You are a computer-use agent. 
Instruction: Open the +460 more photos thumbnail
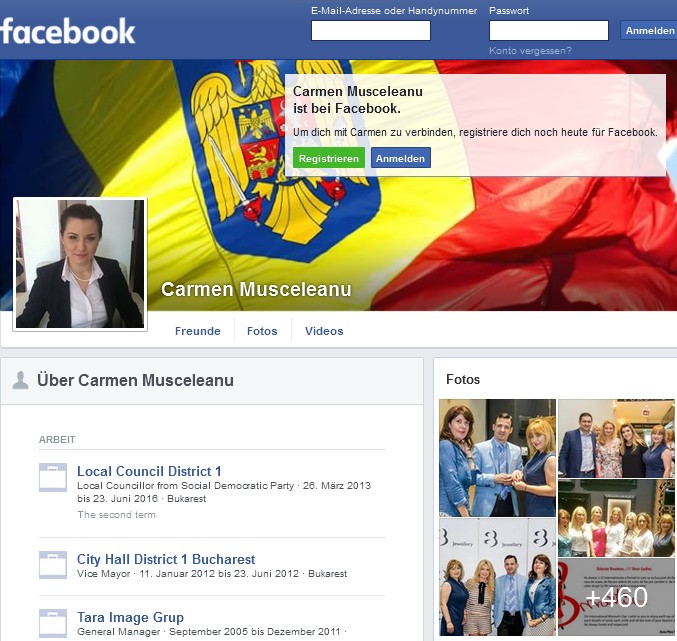pos(616,597)
